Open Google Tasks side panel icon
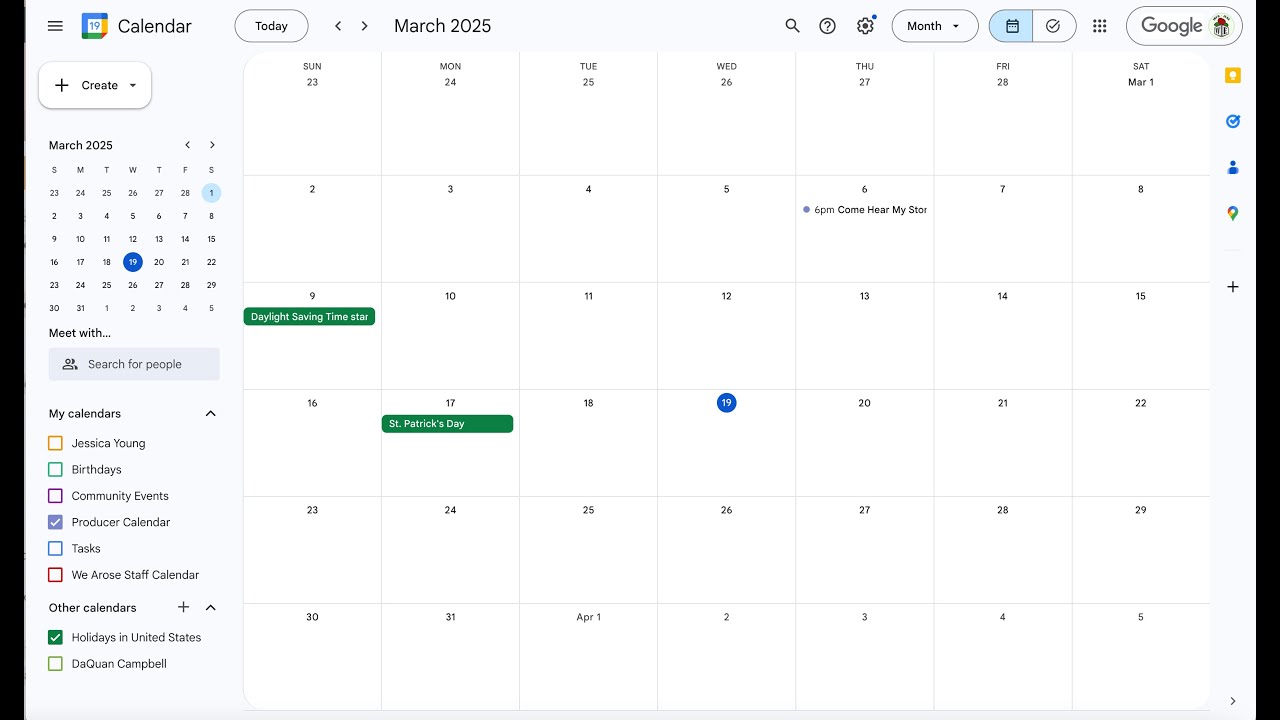Screen dimensions: 1280x720 click(x=1233, y=121)
